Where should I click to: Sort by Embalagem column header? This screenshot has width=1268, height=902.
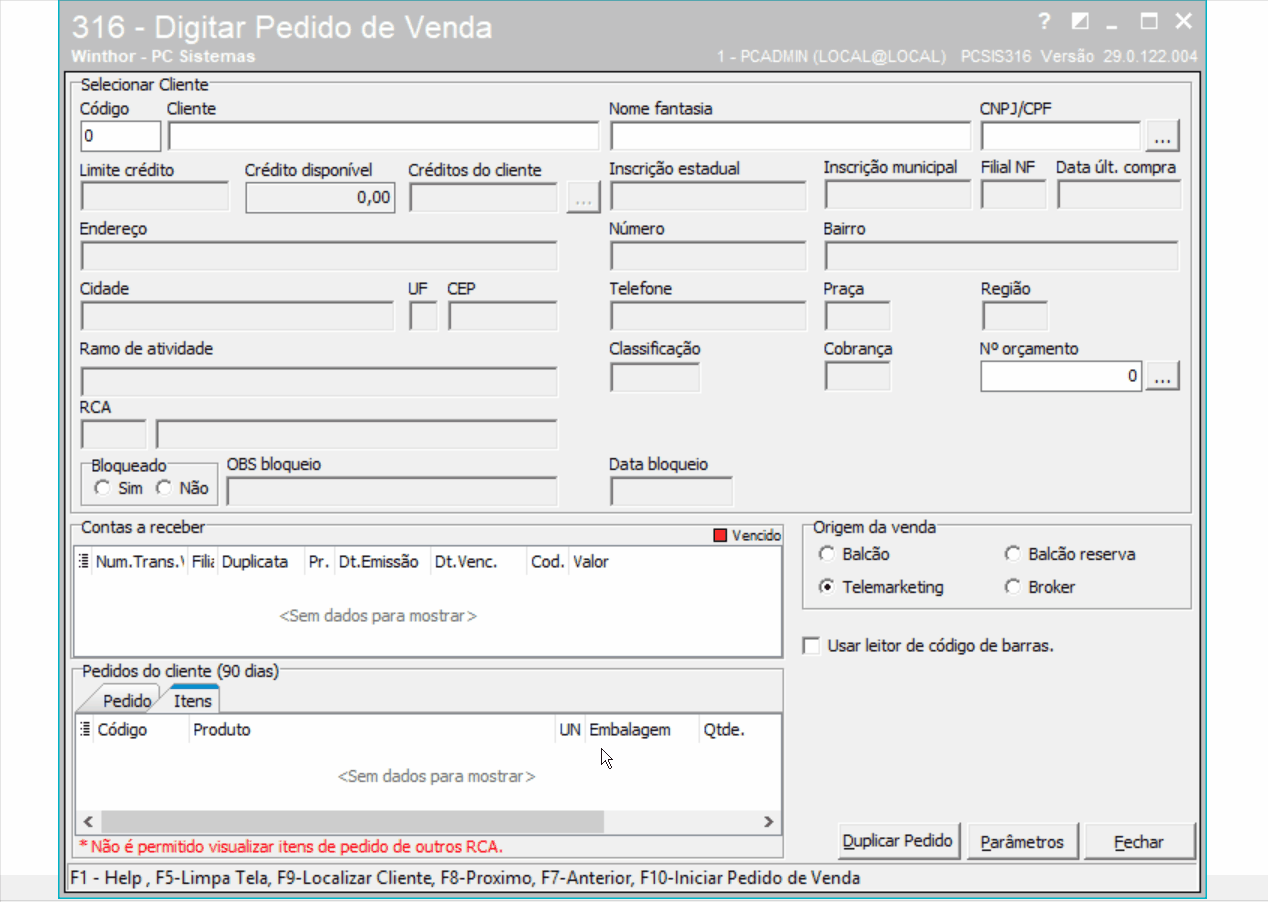(x=642, y=730)
